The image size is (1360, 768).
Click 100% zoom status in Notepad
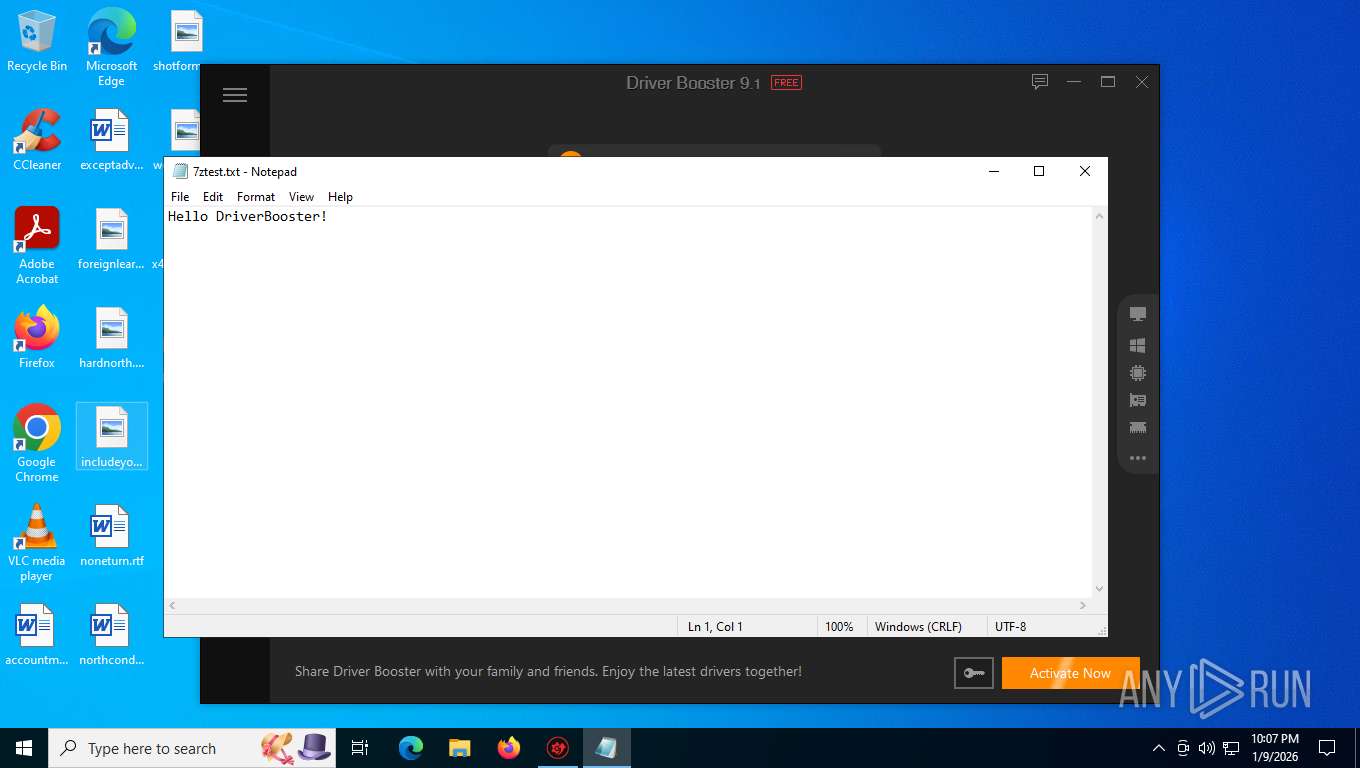pos(839,627)
